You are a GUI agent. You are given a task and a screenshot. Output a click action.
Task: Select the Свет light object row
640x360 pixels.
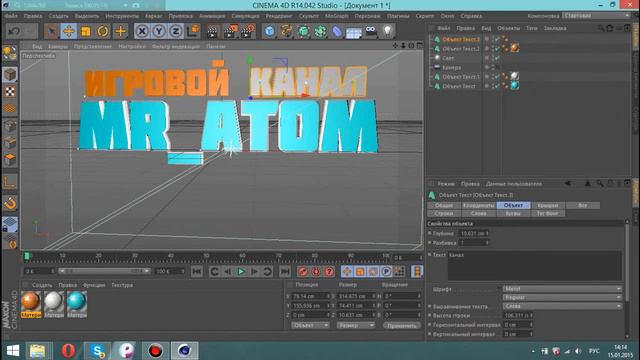(x=448, y=58)
